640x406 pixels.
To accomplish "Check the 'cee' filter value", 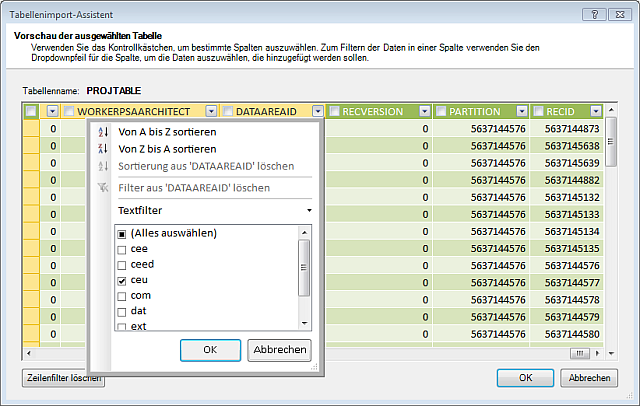I will [x=121, y=248].
